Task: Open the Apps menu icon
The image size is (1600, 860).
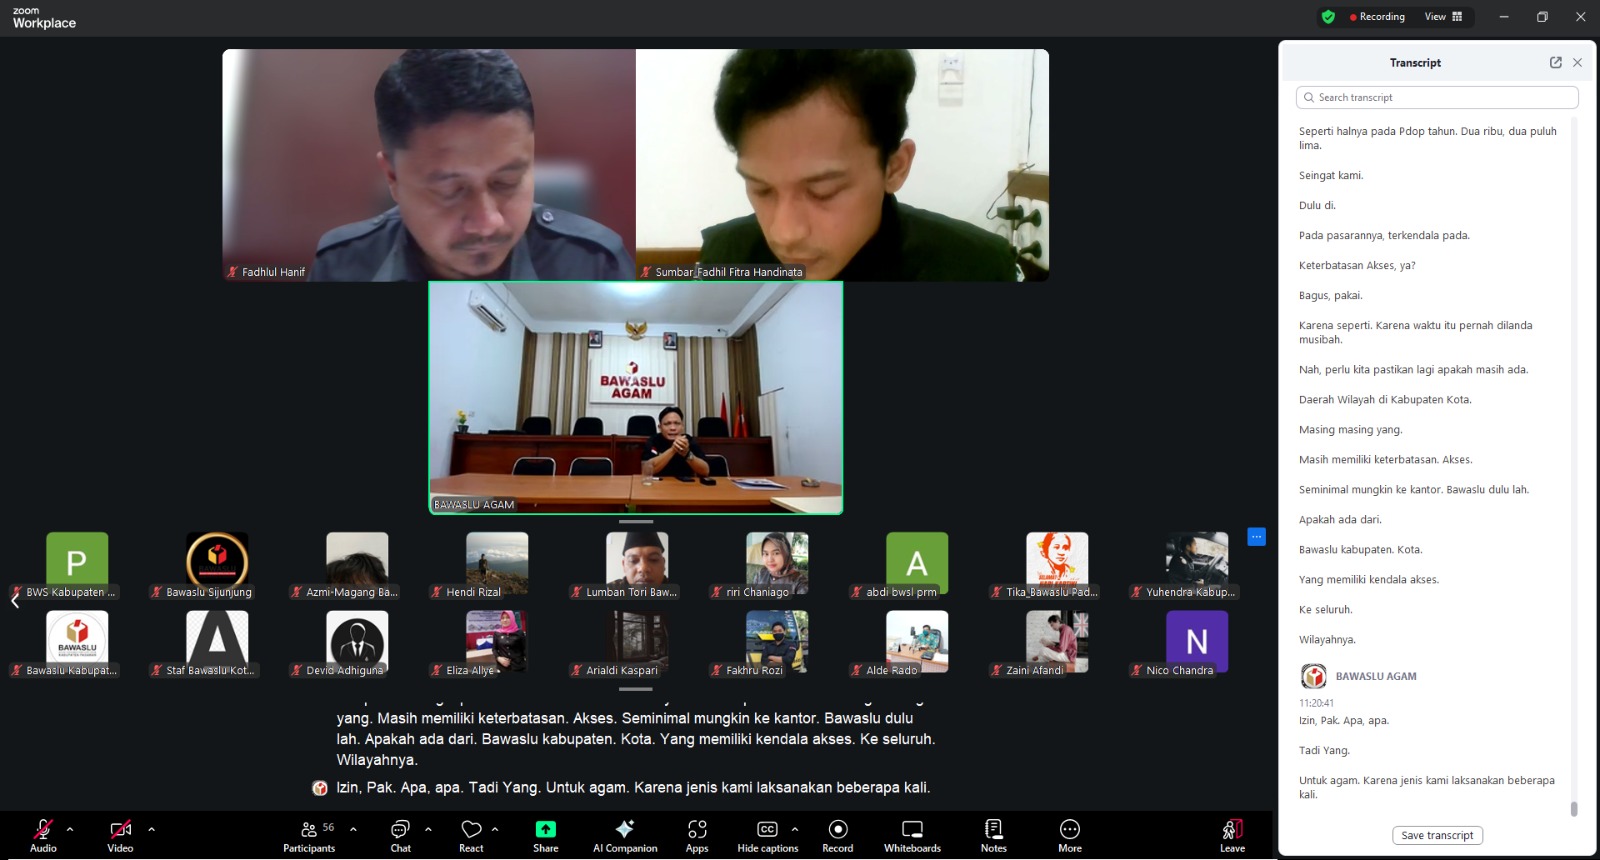Action: pyautogui.click(x=697, y=835)
